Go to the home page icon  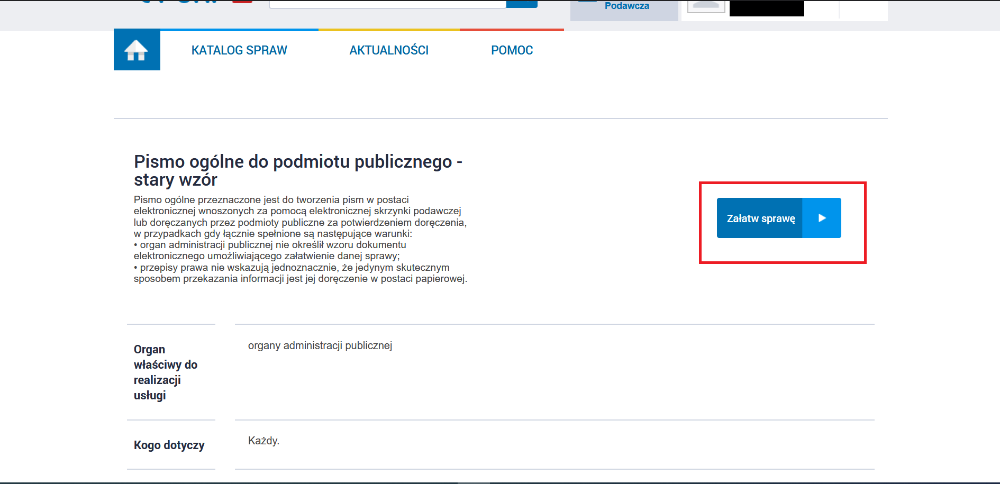[x=136, y=51]
